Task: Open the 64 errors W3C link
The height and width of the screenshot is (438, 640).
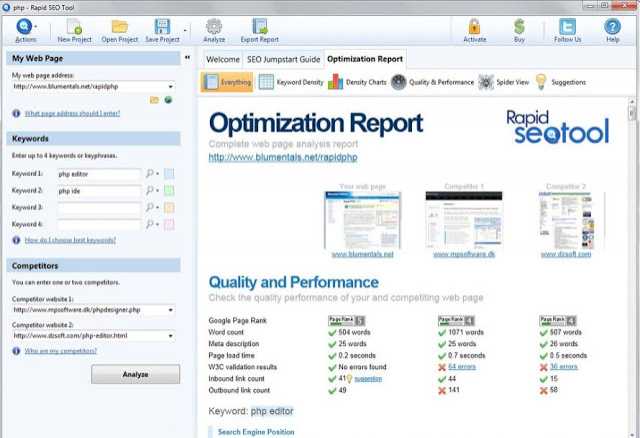Action: (x=462, y=367)
